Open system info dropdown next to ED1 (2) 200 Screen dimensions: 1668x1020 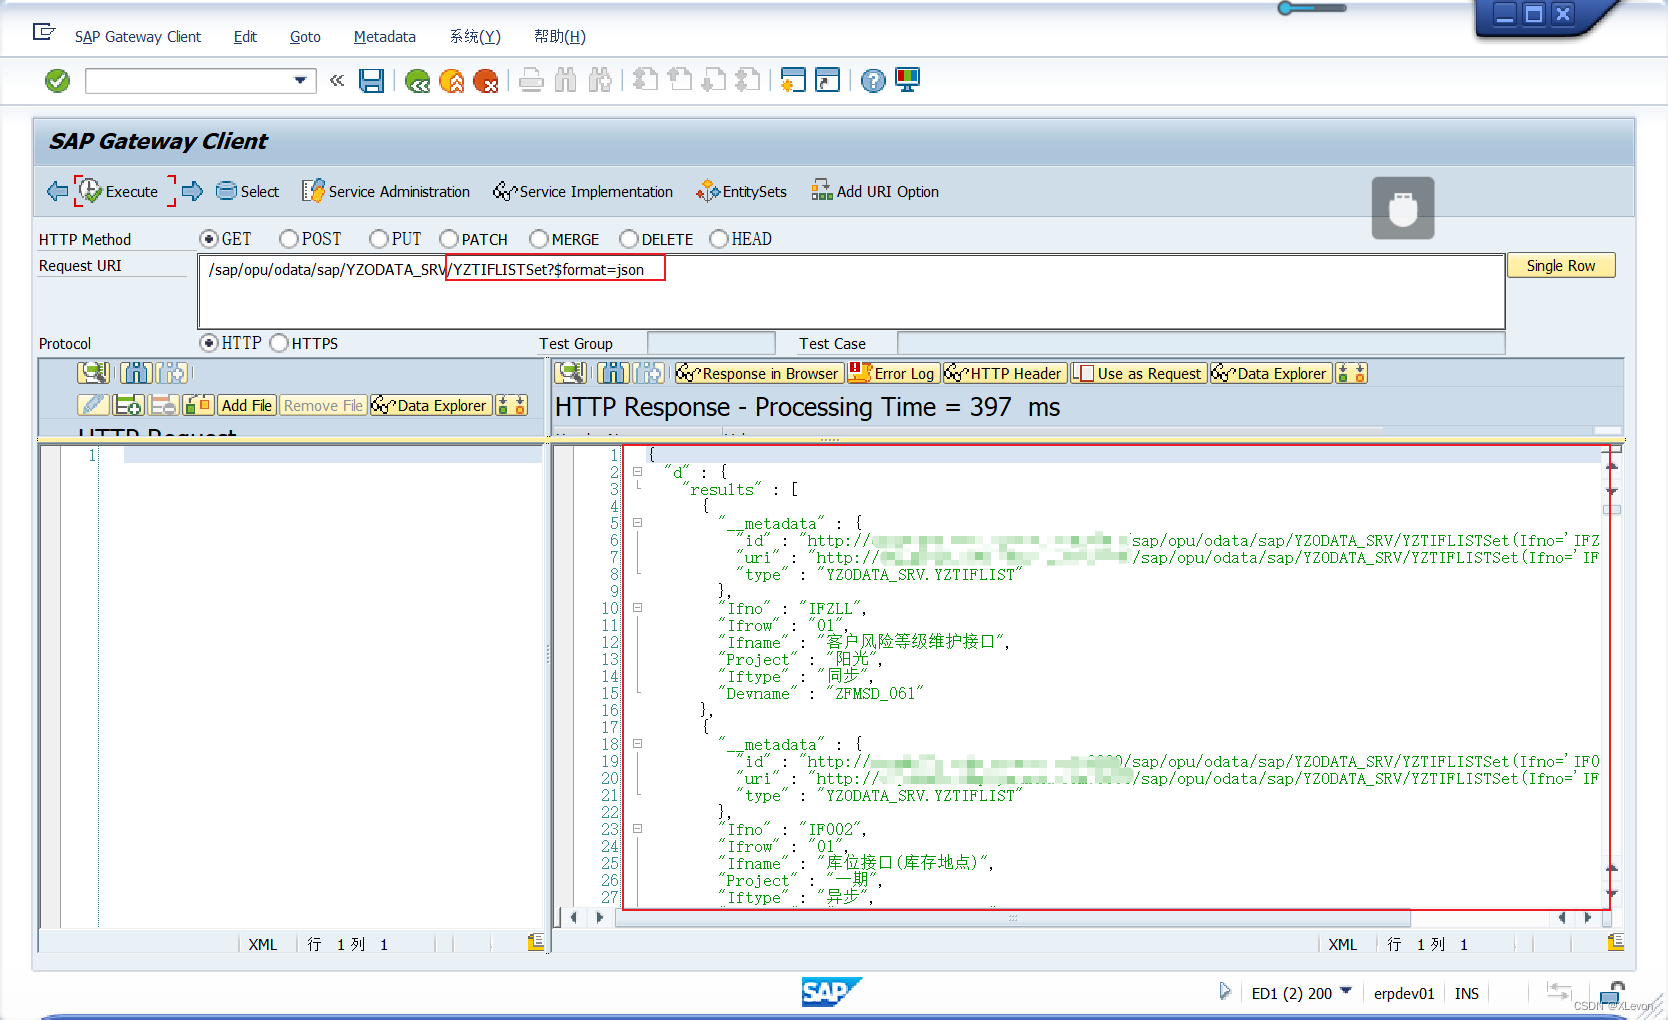(x=1346, y=991)
